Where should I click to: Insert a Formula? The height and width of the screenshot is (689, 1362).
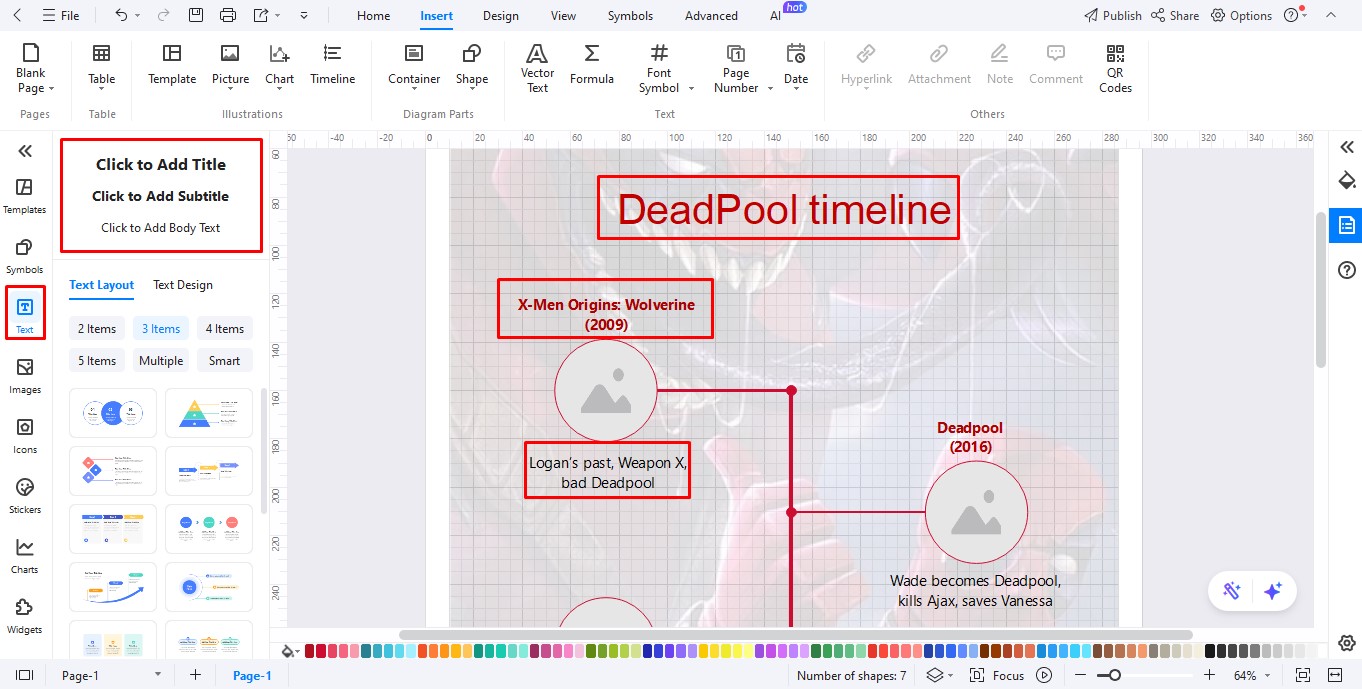pos(592,66)
